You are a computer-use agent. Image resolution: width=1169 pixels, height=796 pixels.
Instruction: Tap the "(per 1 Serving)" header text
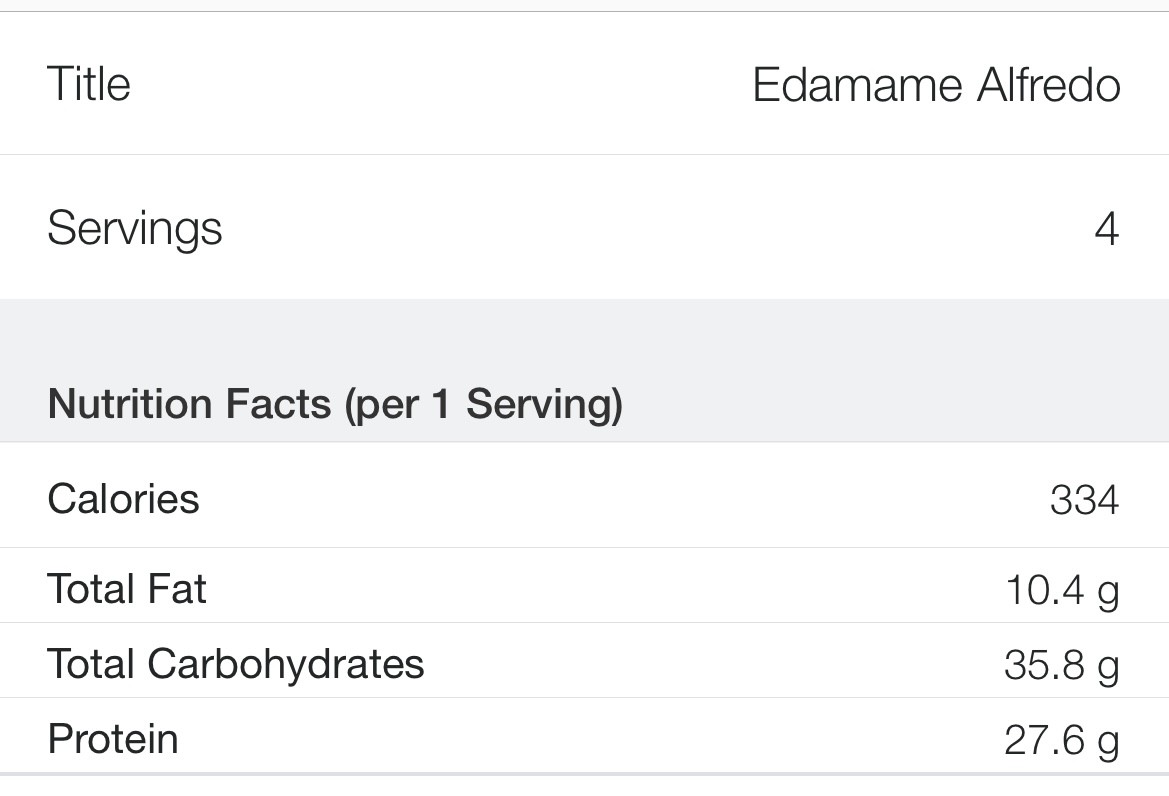click(484, 405)
